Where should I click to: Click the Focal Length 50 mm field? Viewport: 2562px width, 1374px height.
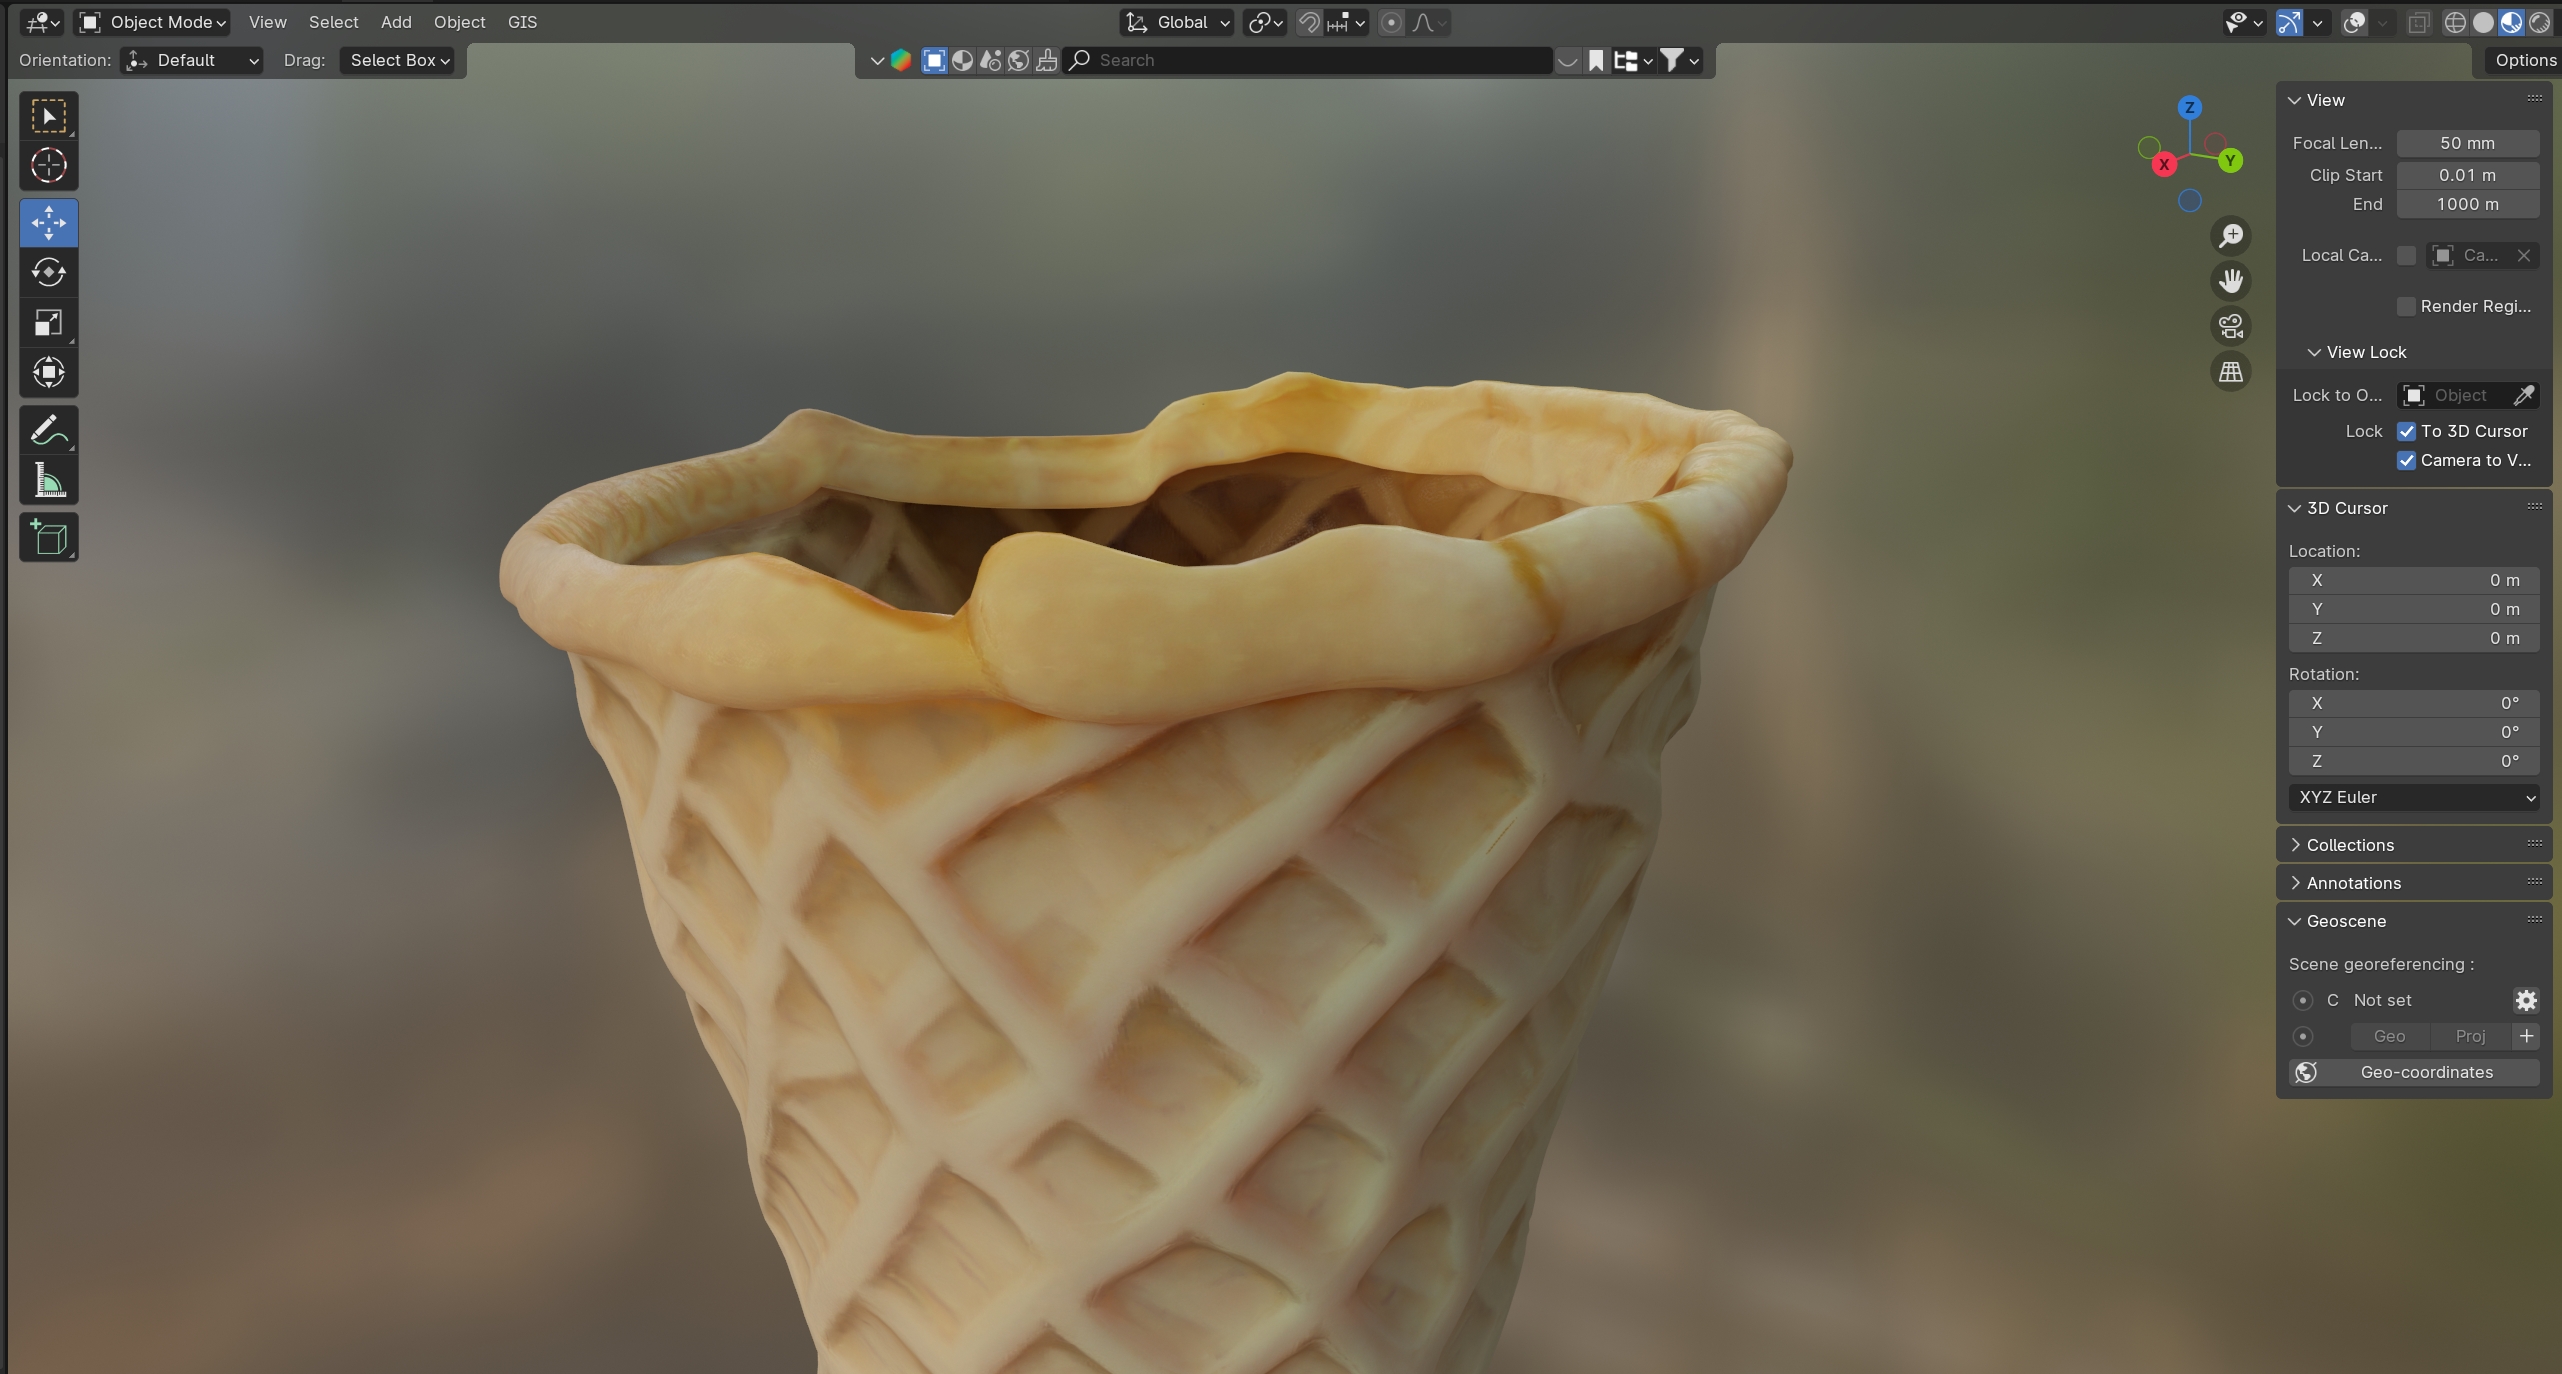coord(2467,143)
